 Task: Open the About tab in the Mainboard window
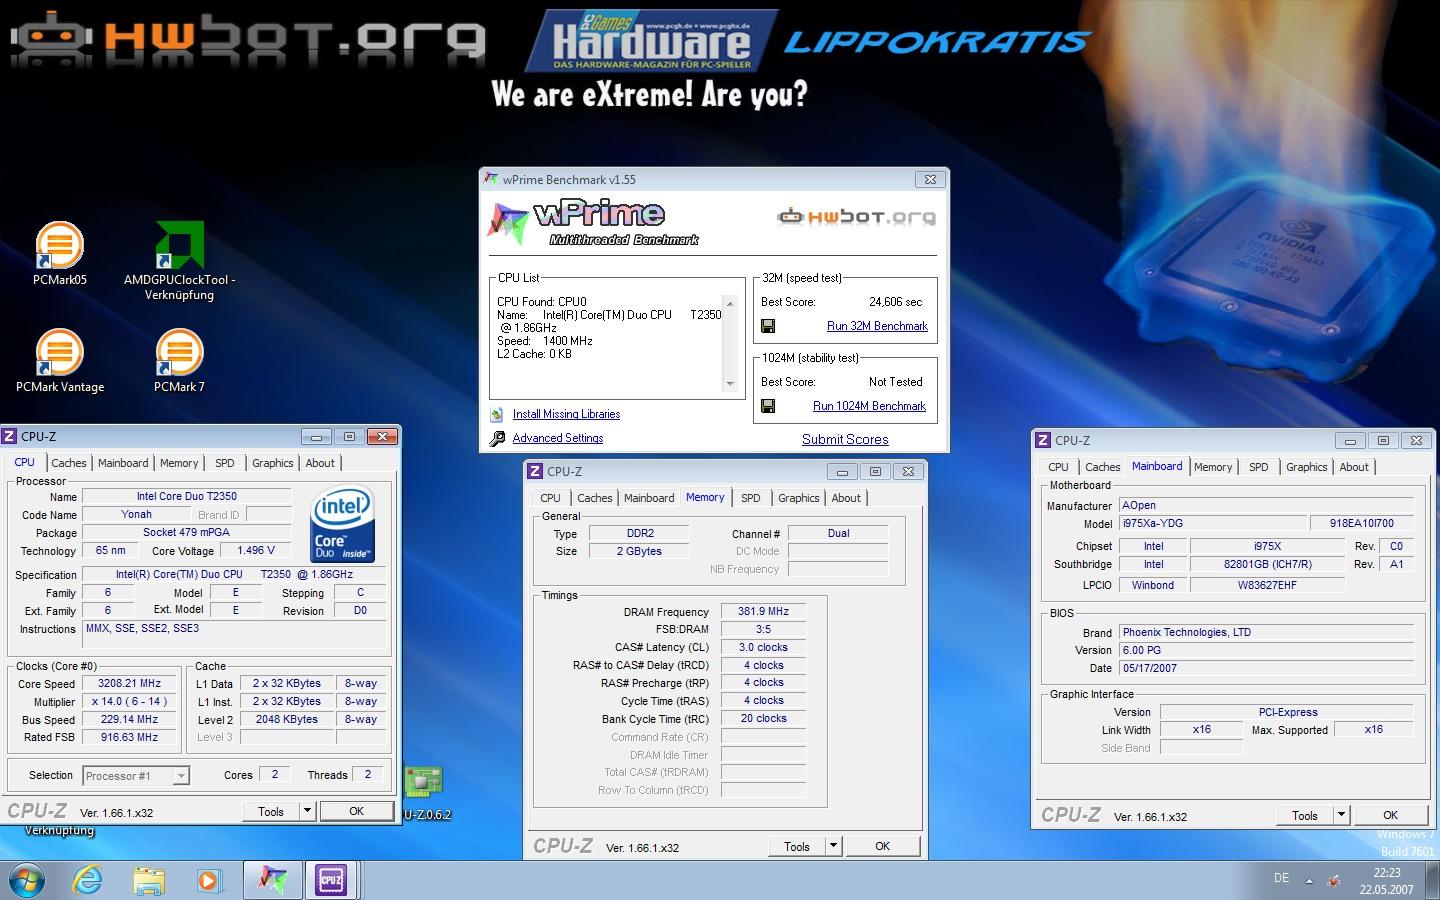coord(1354,467)
